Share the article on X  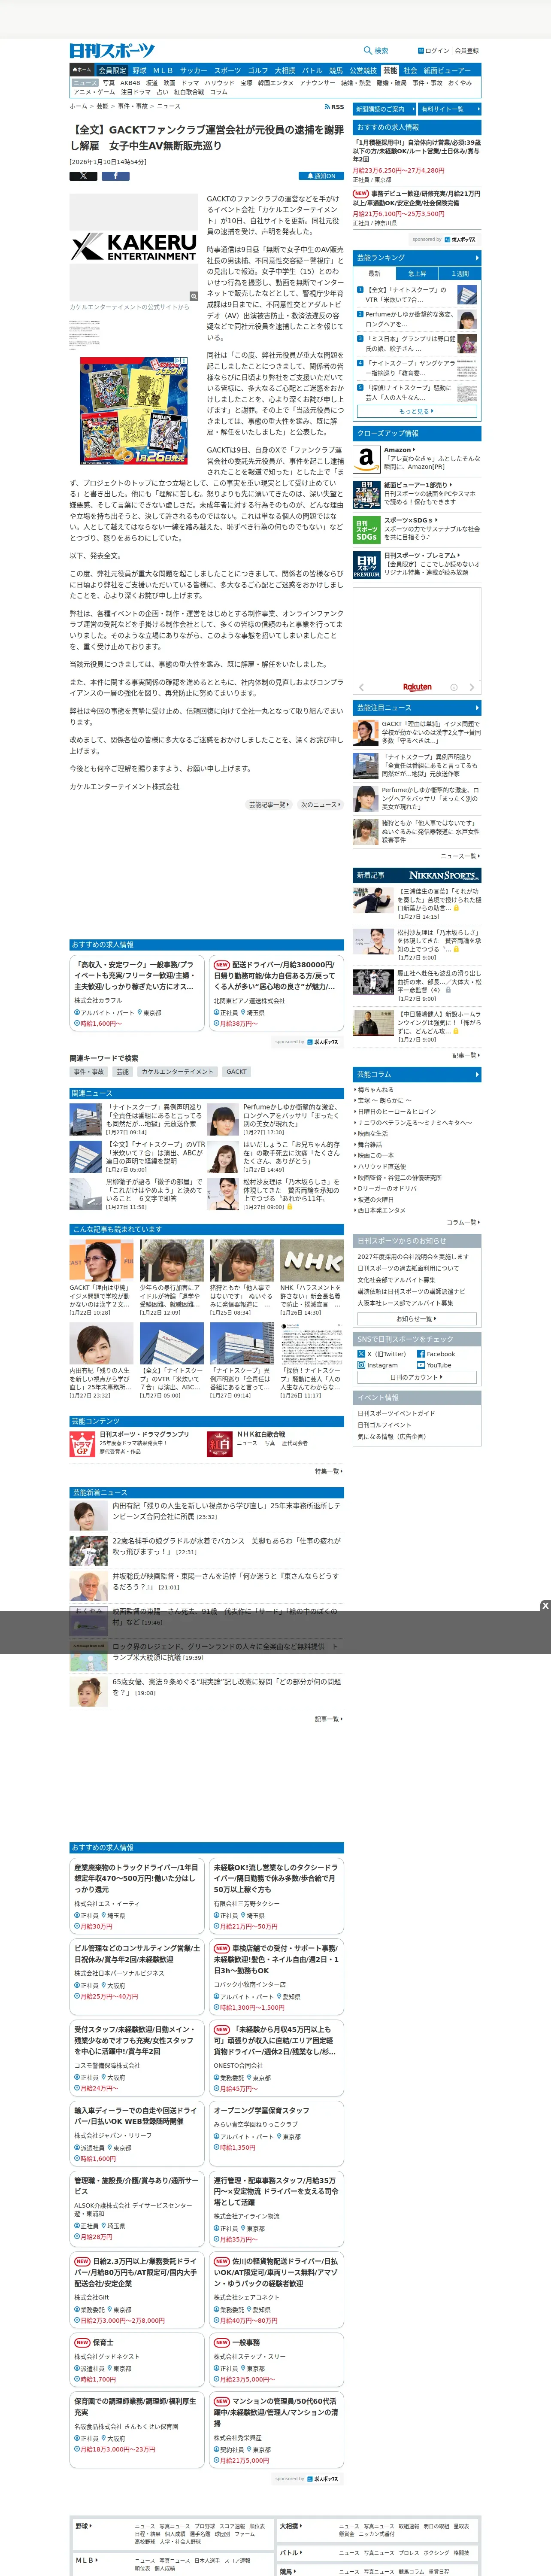click(83, 176)
